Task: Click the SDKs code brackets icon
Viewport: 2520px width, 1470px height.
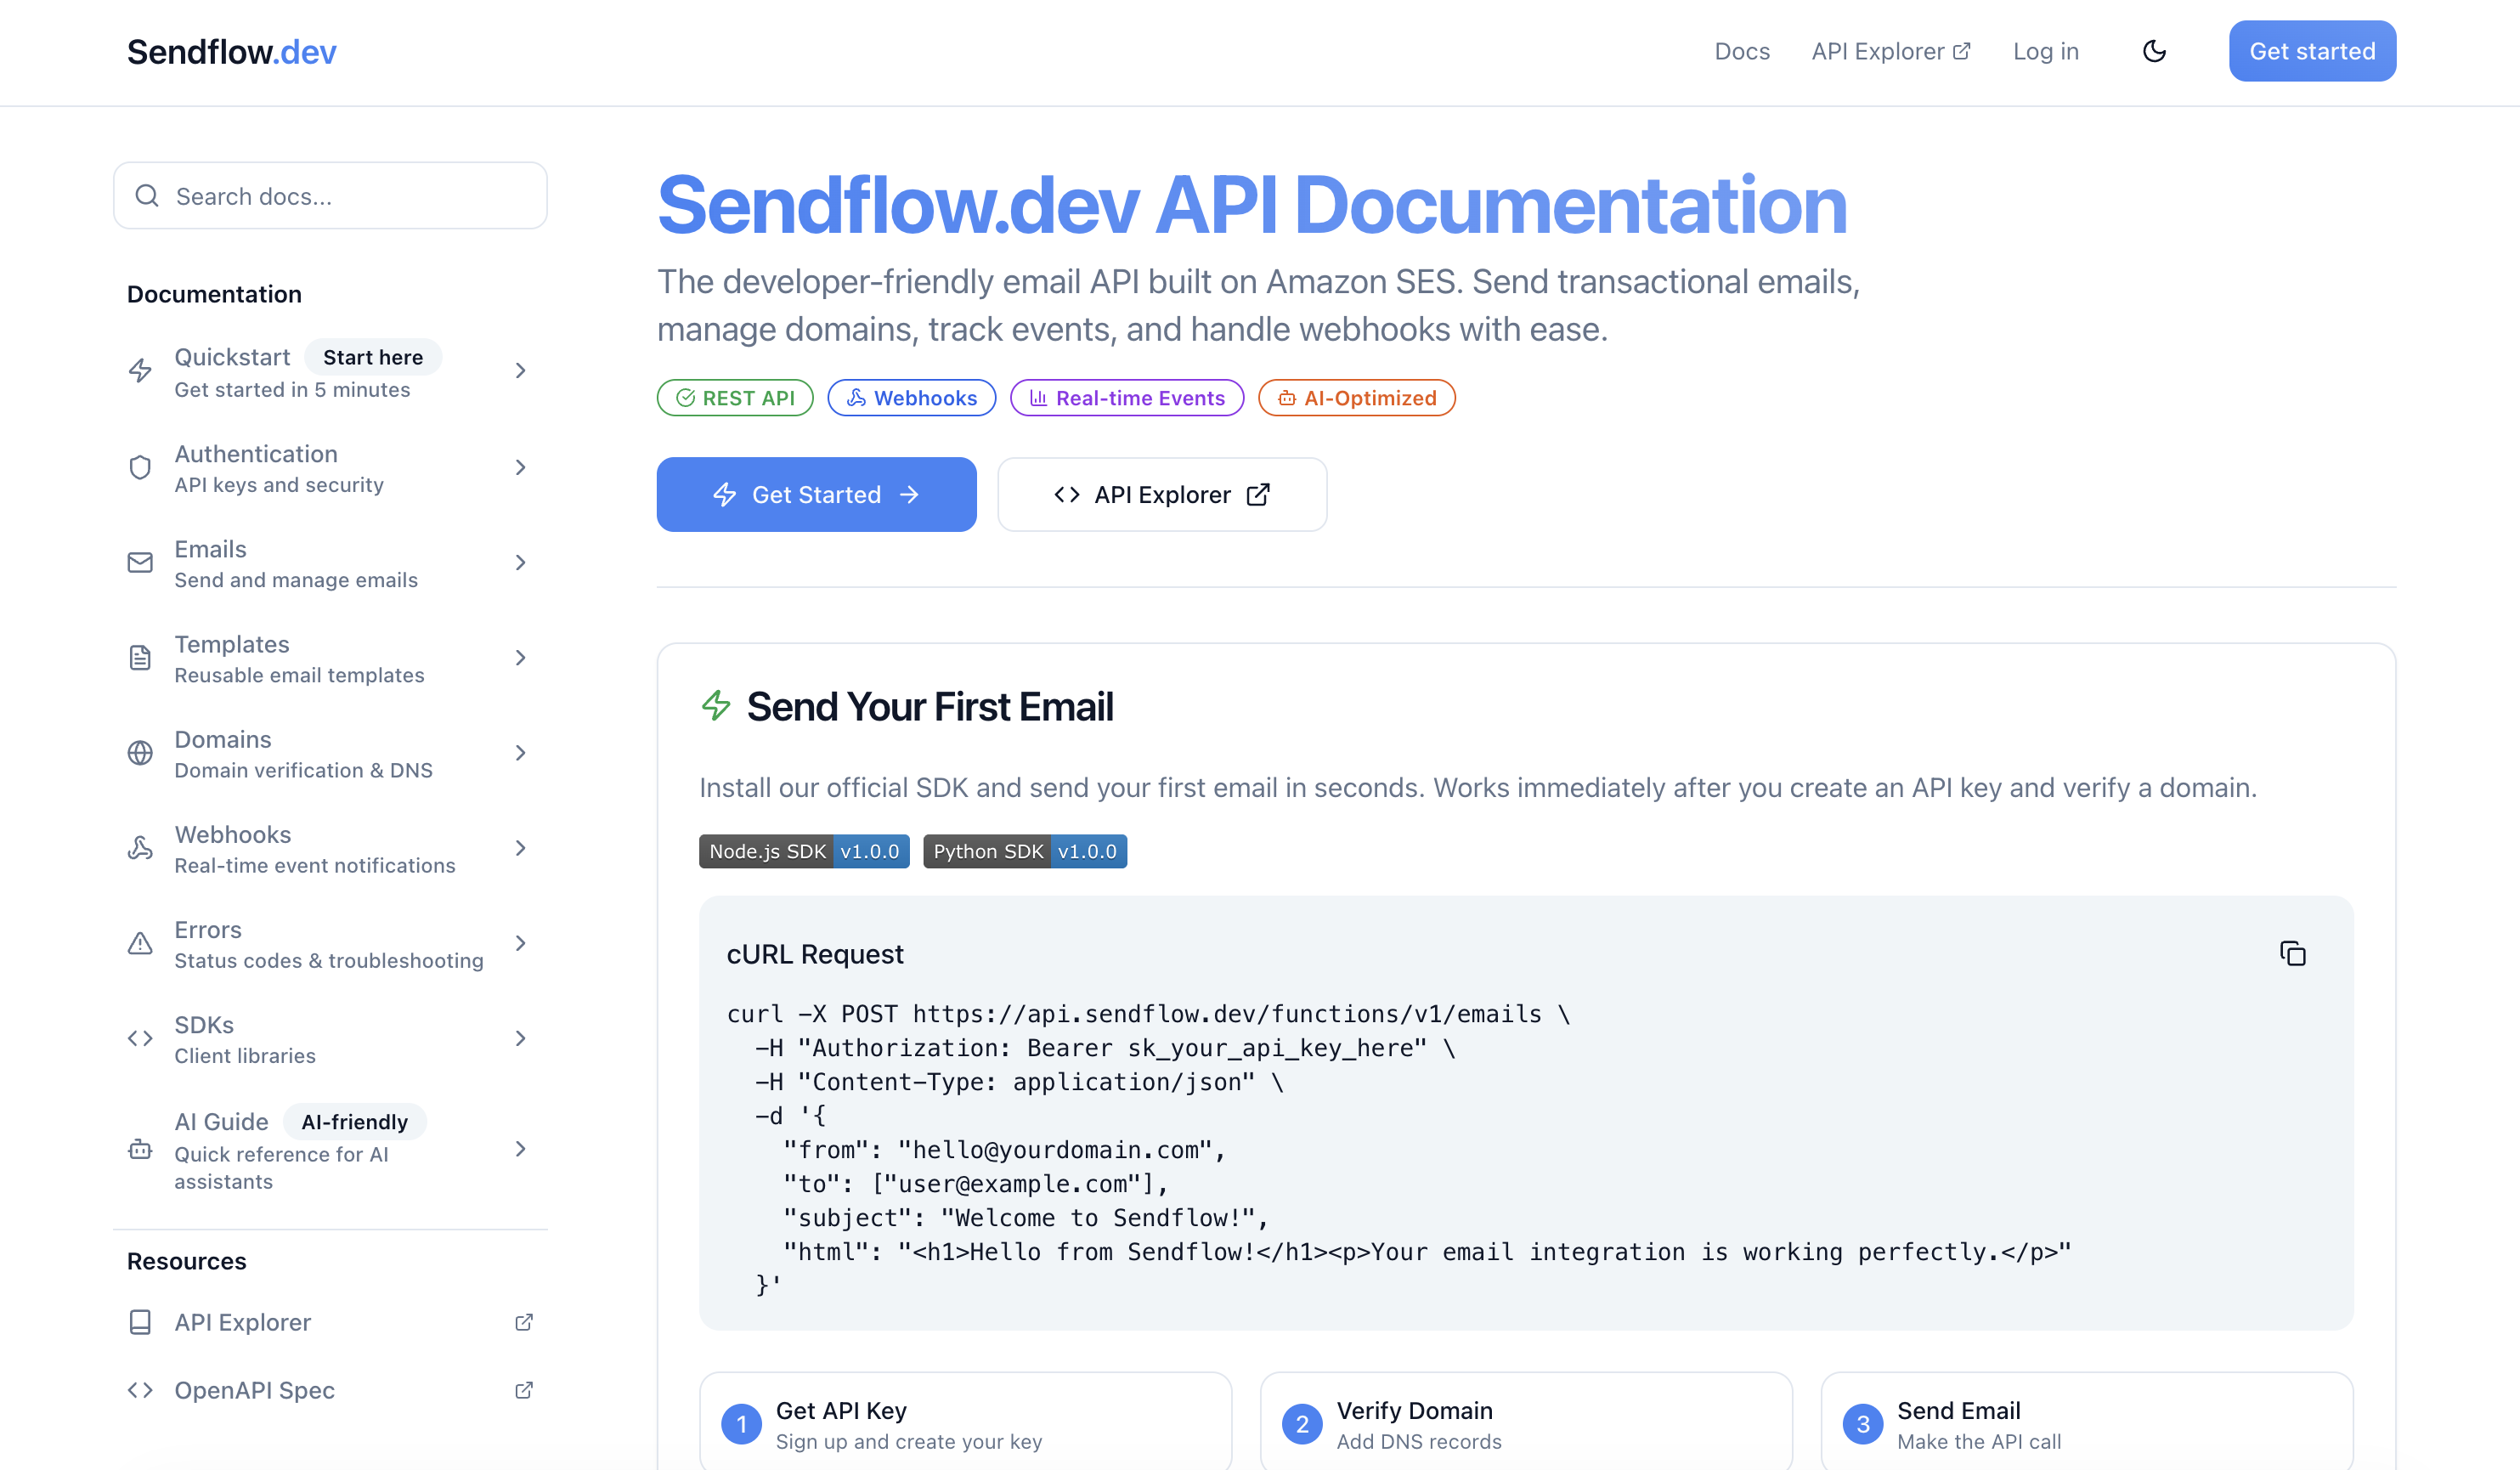Action: tap(140, 1038)
